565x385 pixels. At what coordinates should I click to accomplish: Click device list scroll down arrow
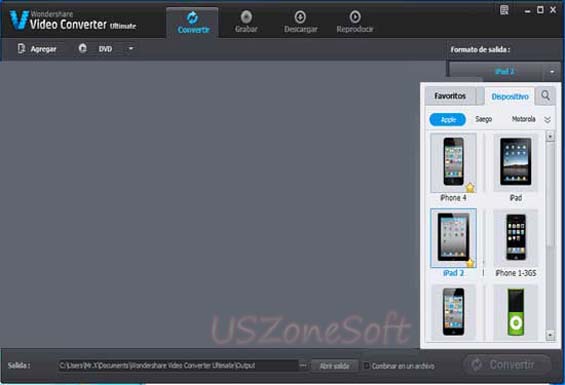point(550,335)
